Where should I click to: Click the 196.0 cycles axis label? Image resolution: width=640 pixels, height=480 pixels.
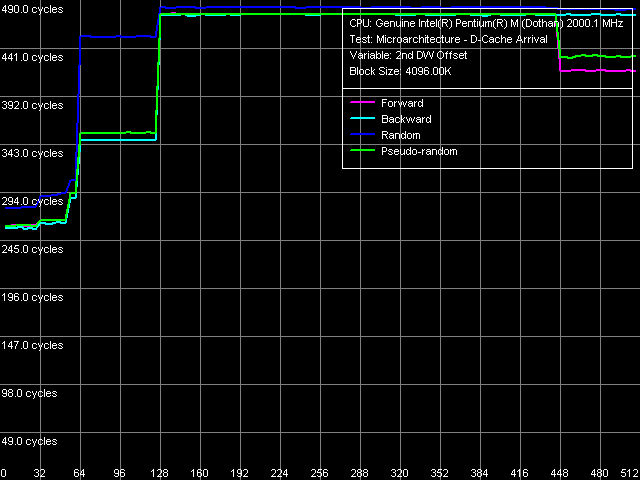[x=32, y=298]
